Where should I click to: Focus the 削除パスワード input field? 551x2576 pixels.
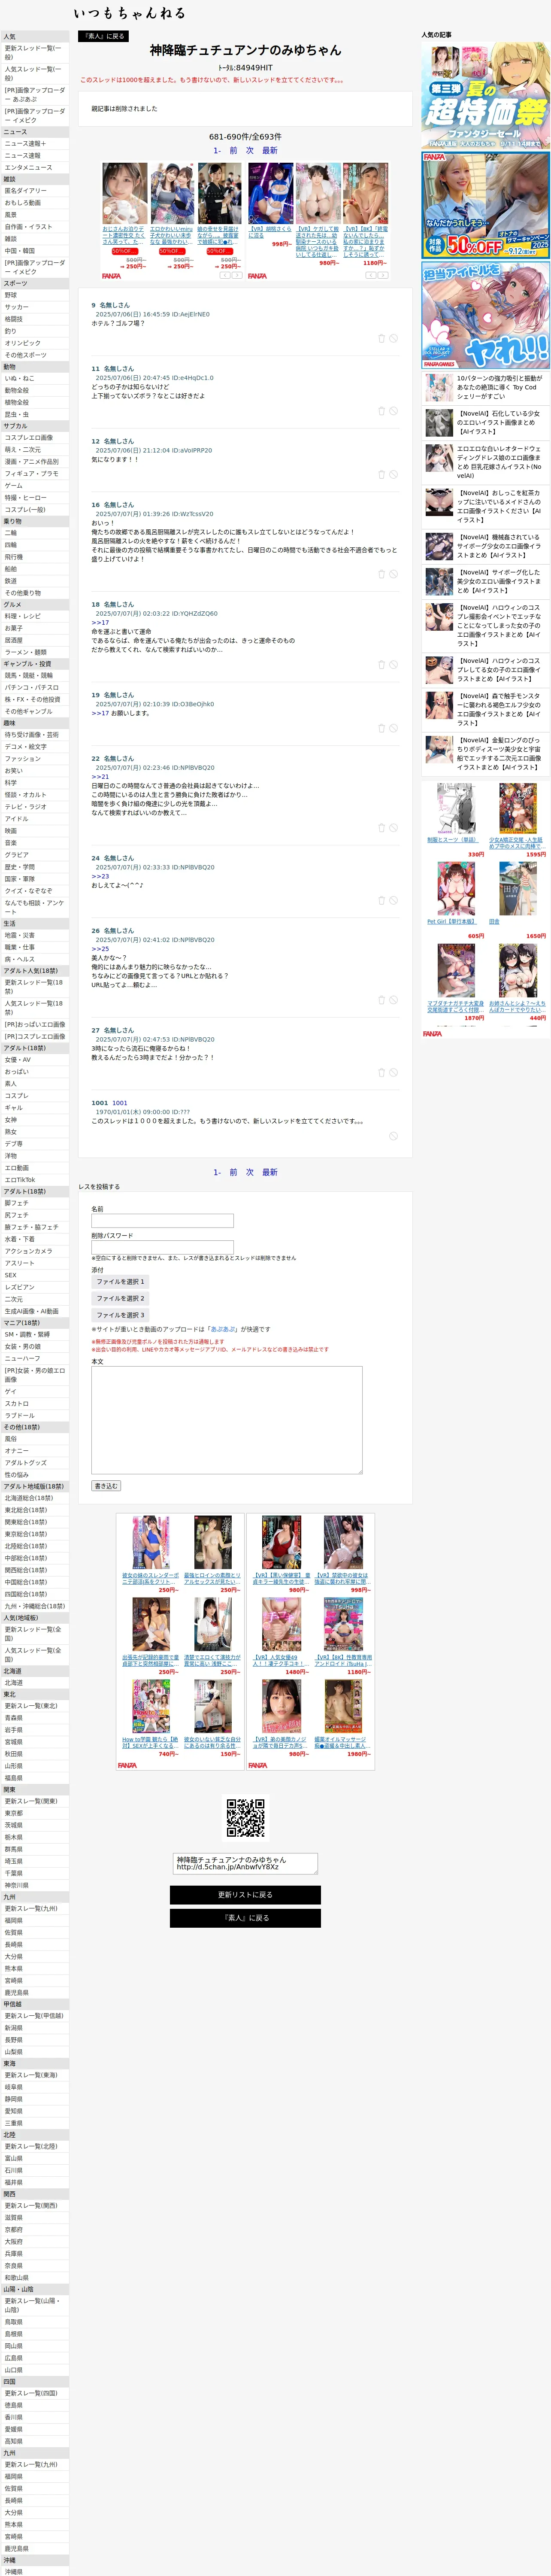tap(163, 1247)
